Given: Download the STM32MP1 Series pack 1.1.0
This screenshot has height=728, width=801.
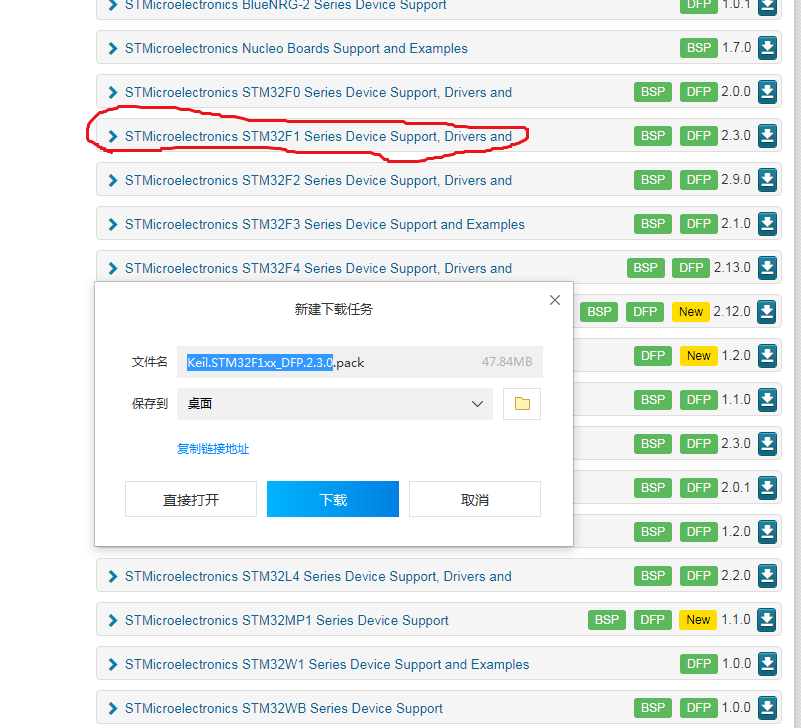Looking at the screenshot, I should [767, 619].
